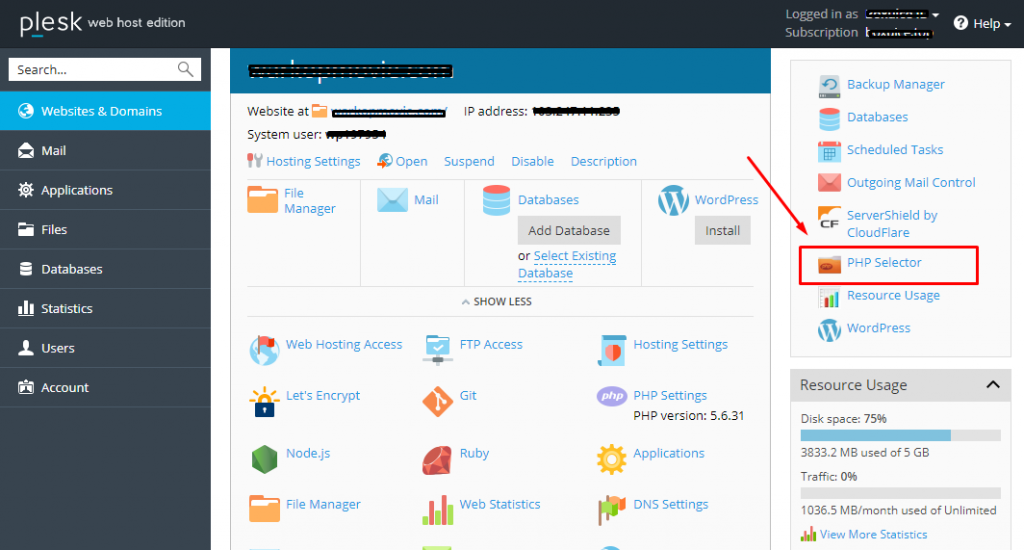Click the Backup Manager icon
The height and width of the screenshot is (550, 1024).
point(829,85)
